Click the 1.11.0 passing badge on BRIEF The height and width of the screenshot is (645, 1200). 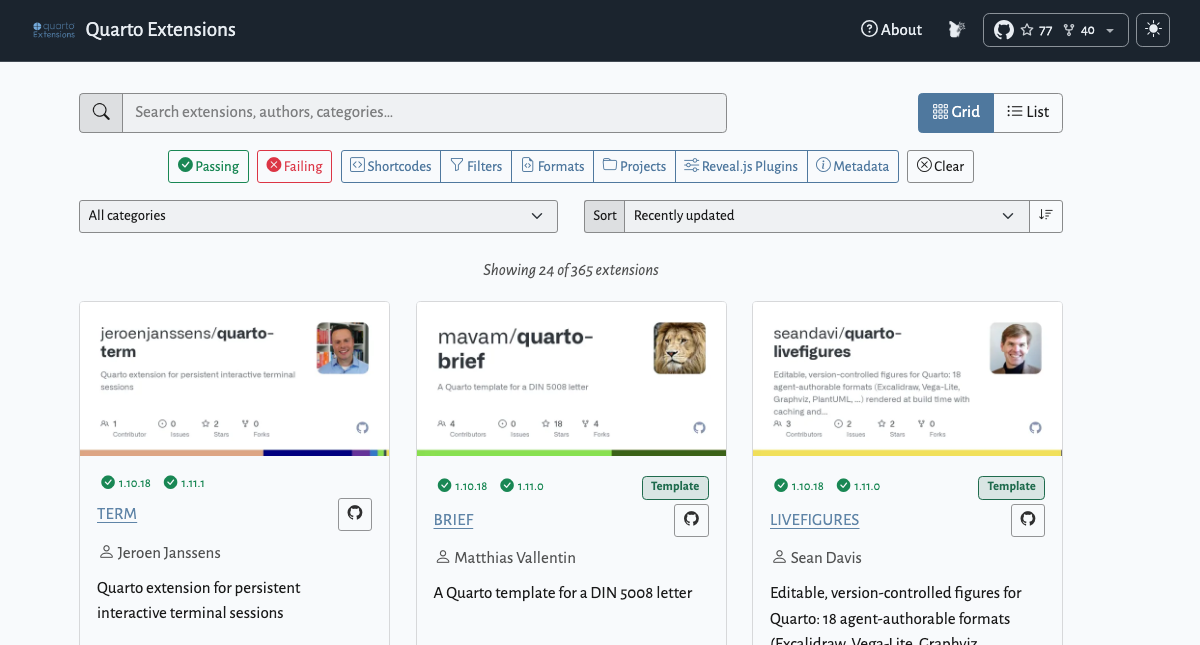click(x=522, y=486)
